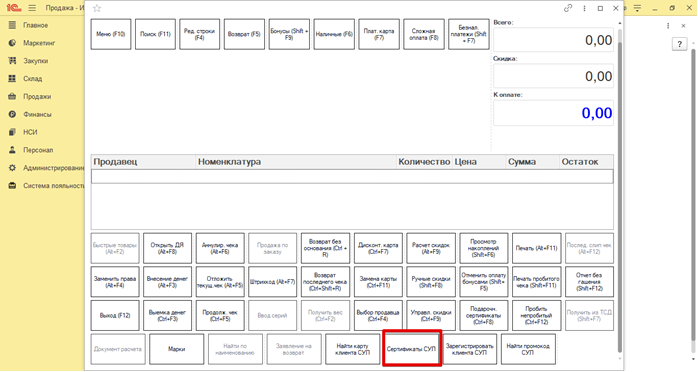Click the Маркетинг section icon

pos(12,43)
